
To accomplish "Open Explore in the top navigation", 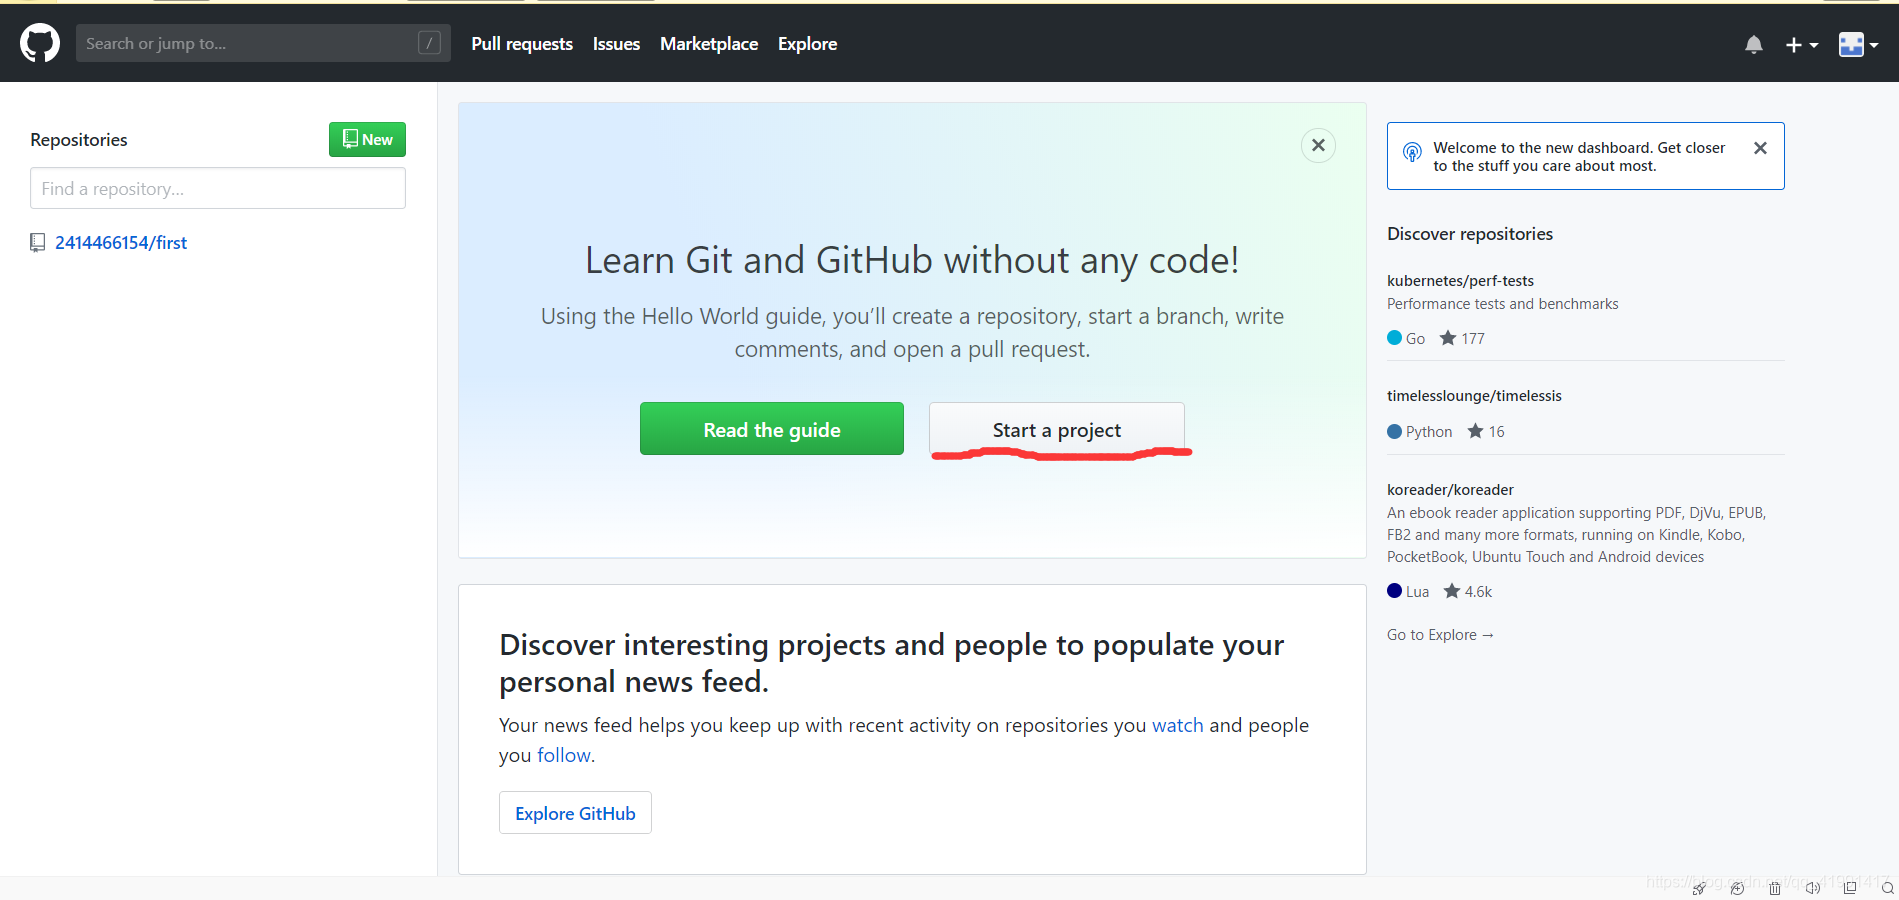I will (807, 44).
